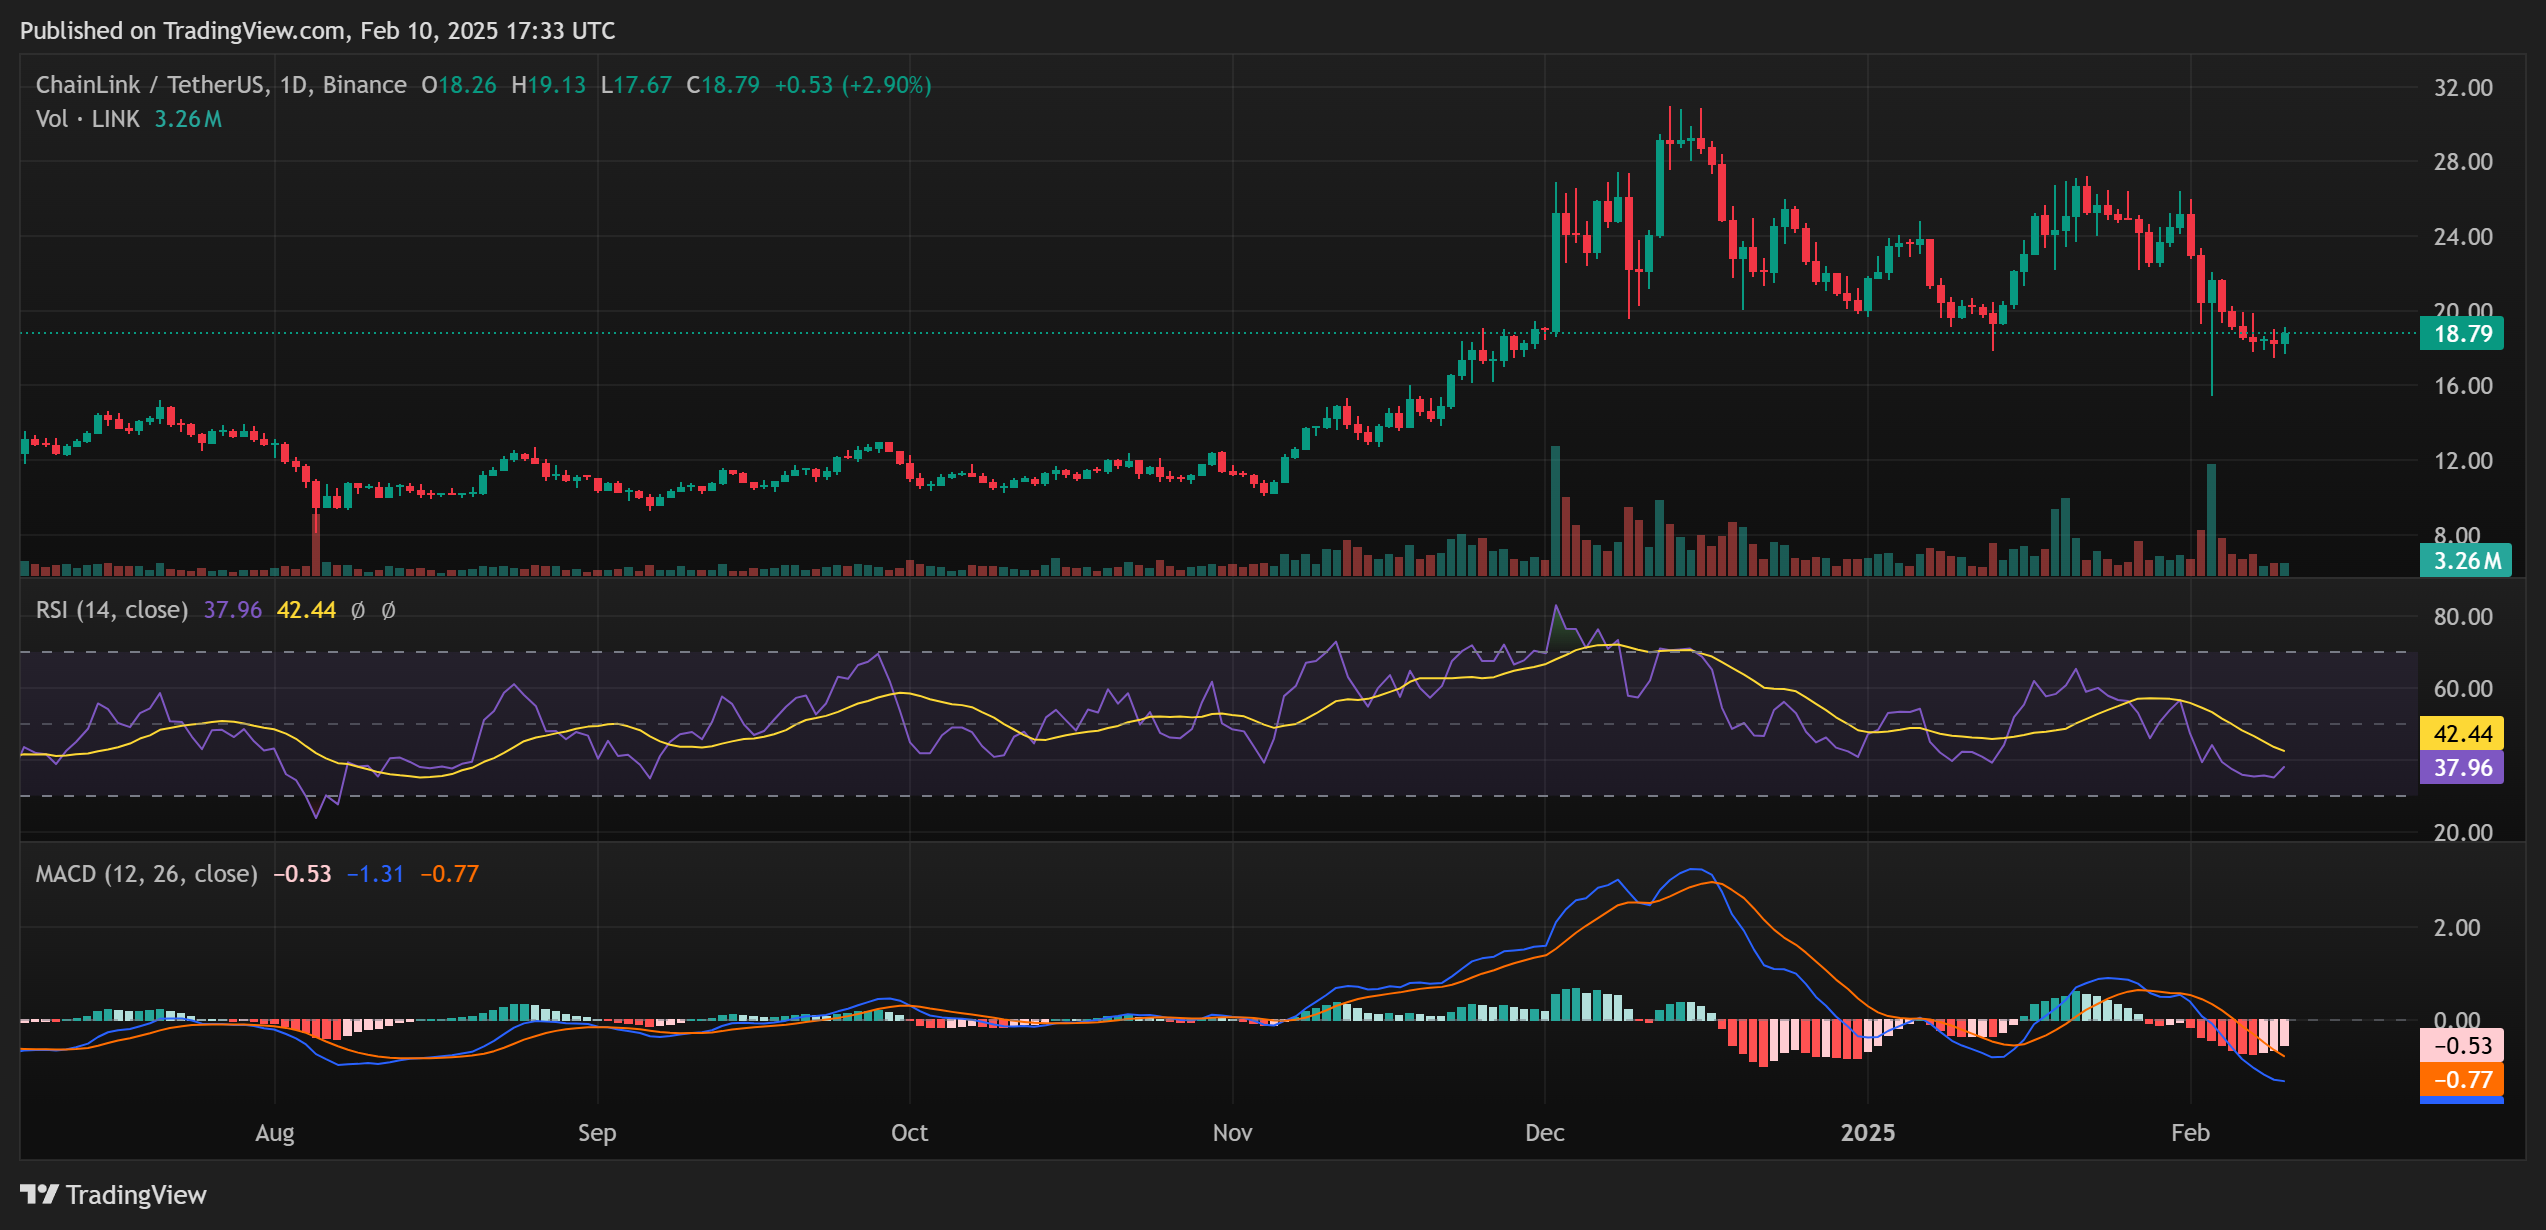Click the Dec label on the time axis
The width and height of the screenshot is (2546, 1230).
point(1544,1133)
